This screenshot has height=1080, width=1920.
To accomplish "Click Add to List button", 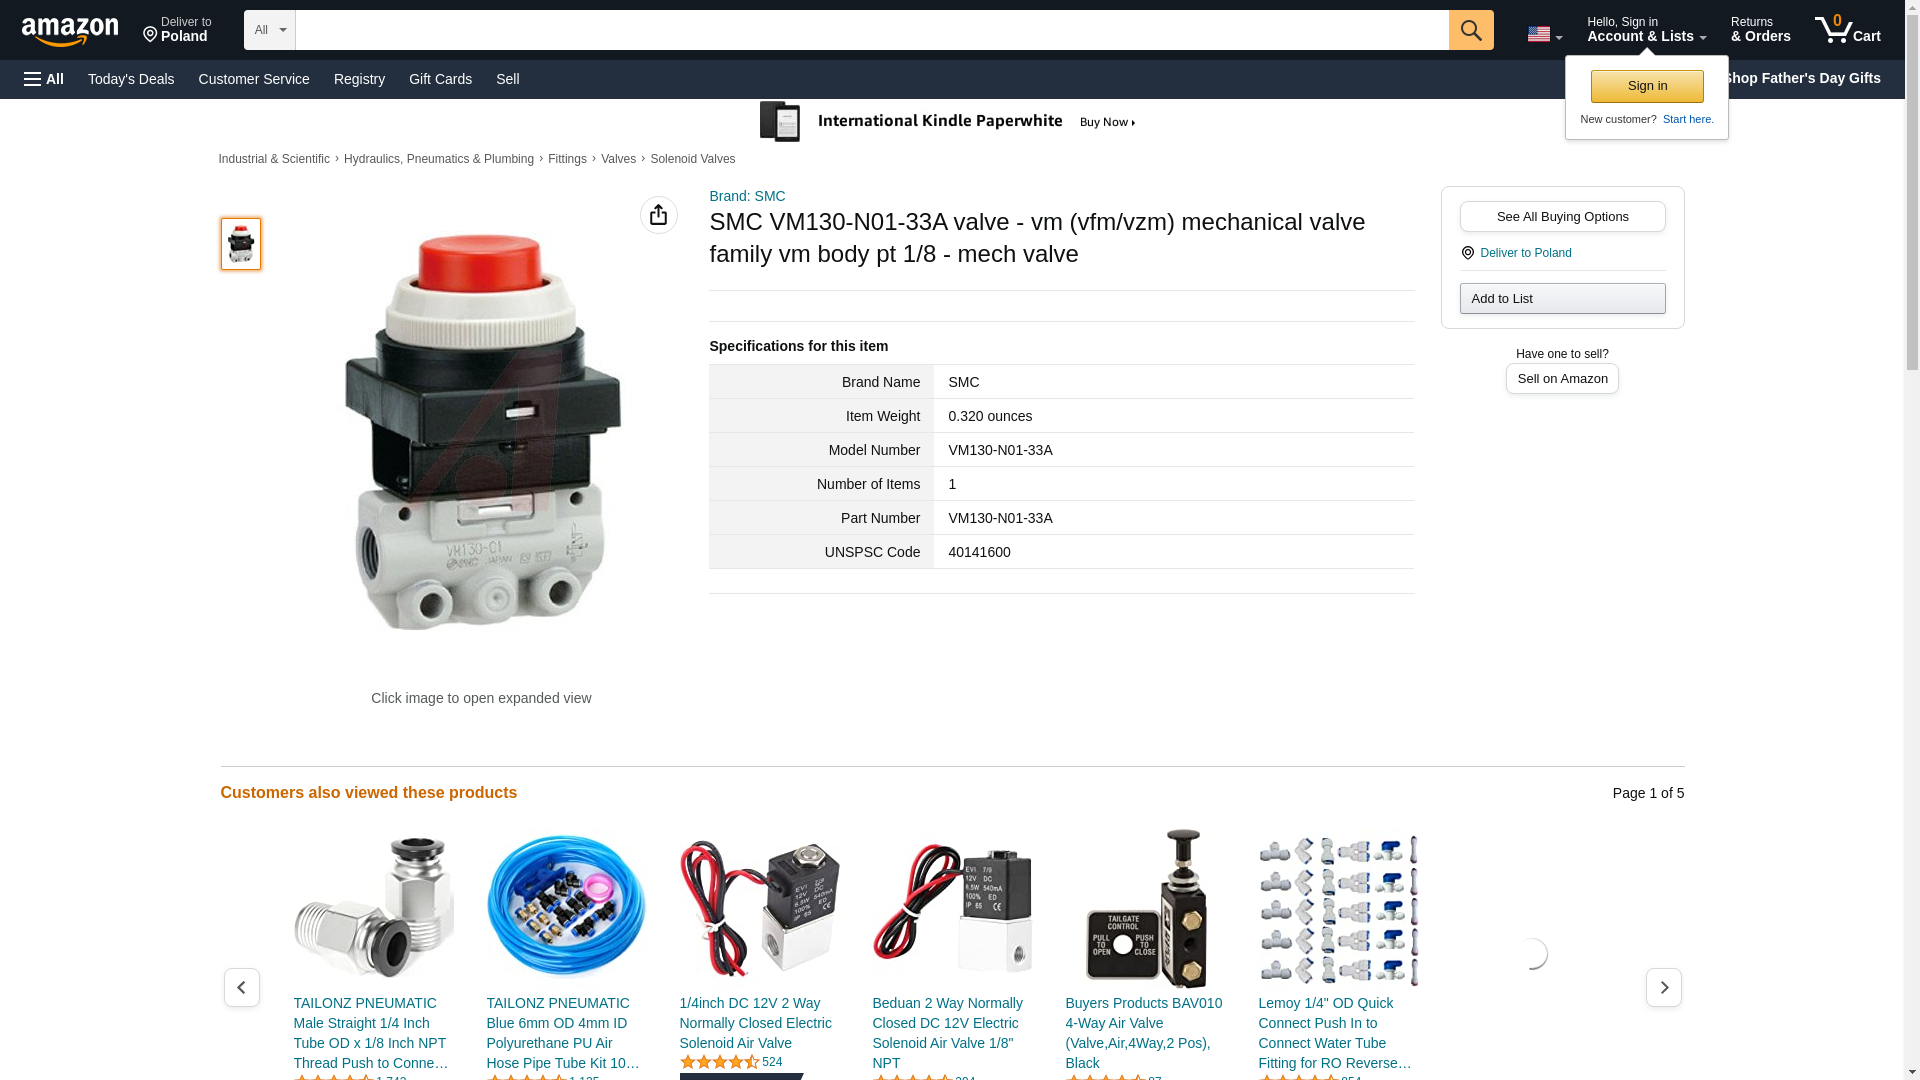I will (1561, 299).
